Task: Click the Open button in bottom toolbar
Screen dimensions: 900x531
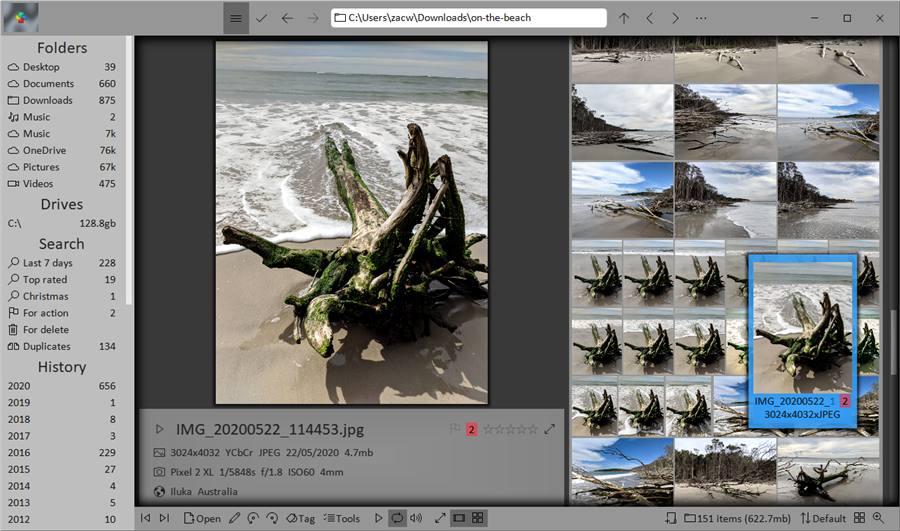Action: [202, 518]
